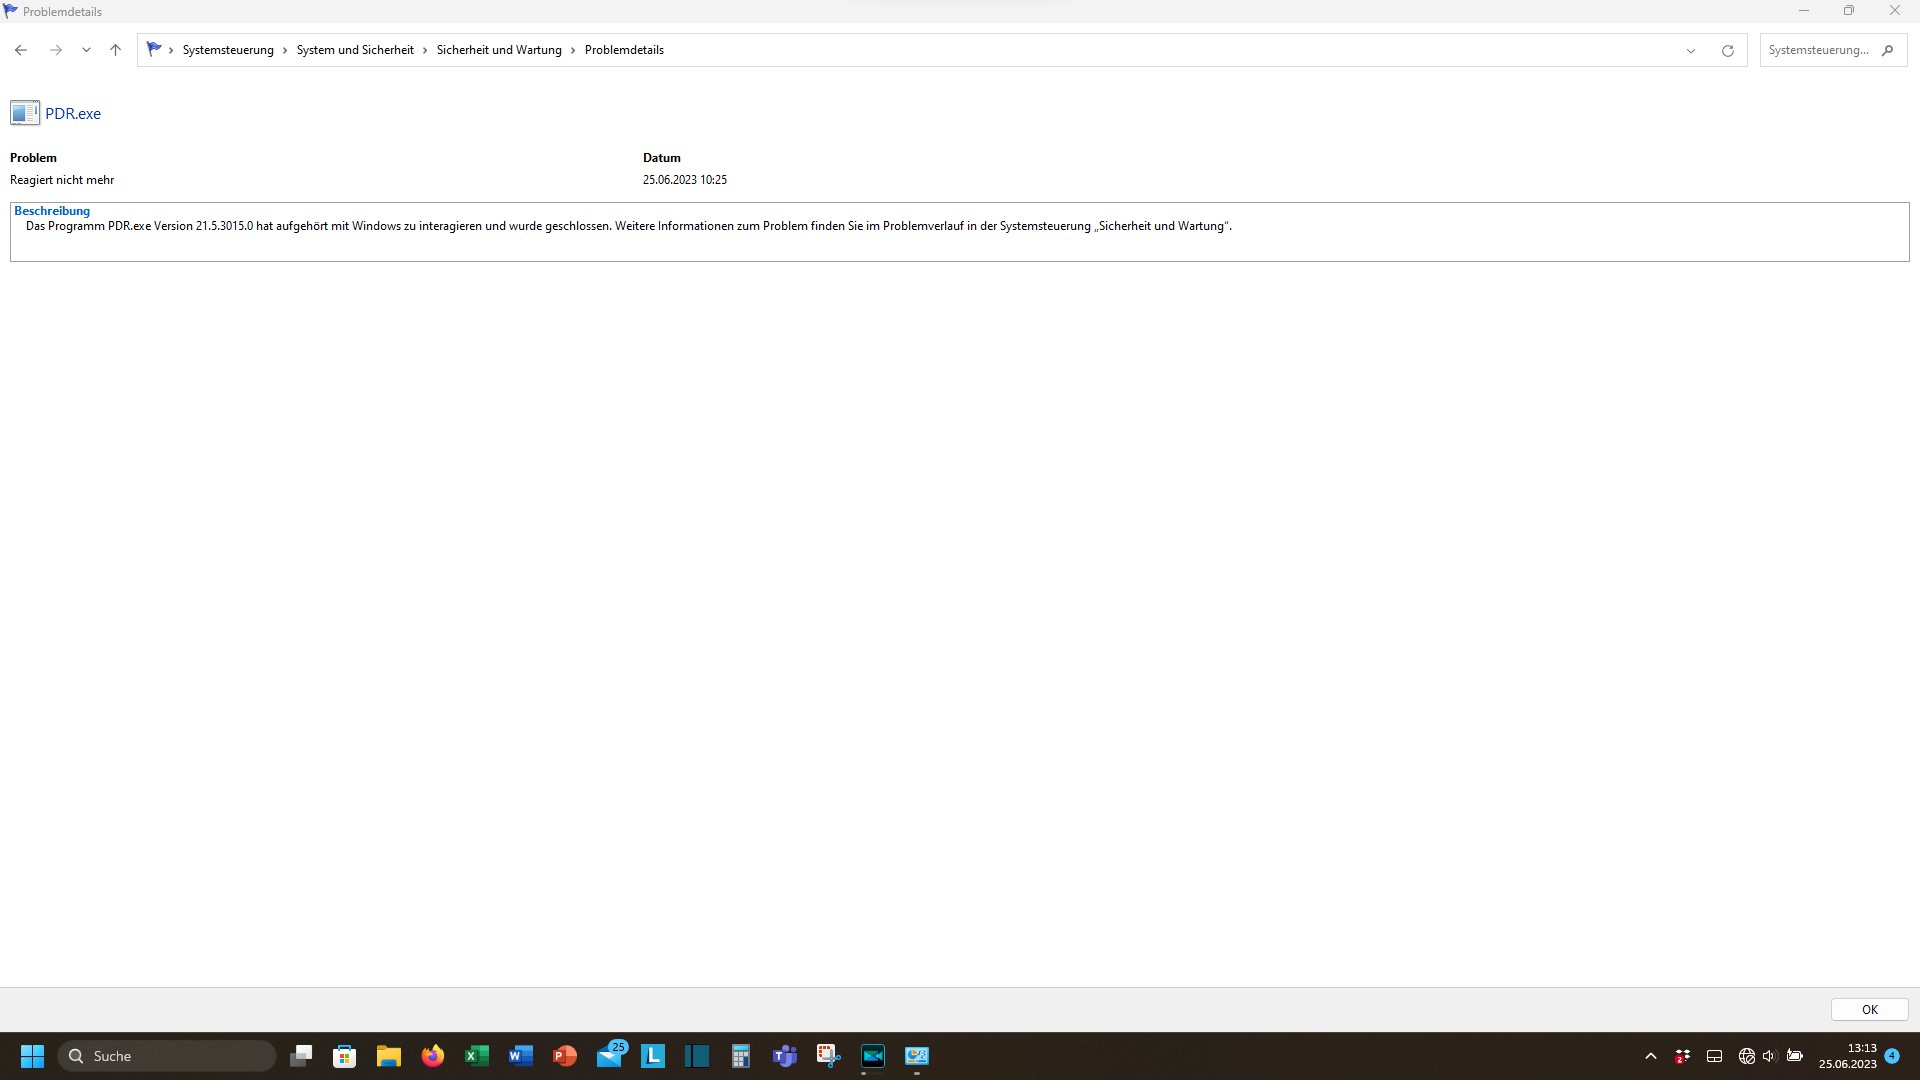Click the forward navigation arrow
Viewport: 1920px width, 1080px height.
click(56, 50)
